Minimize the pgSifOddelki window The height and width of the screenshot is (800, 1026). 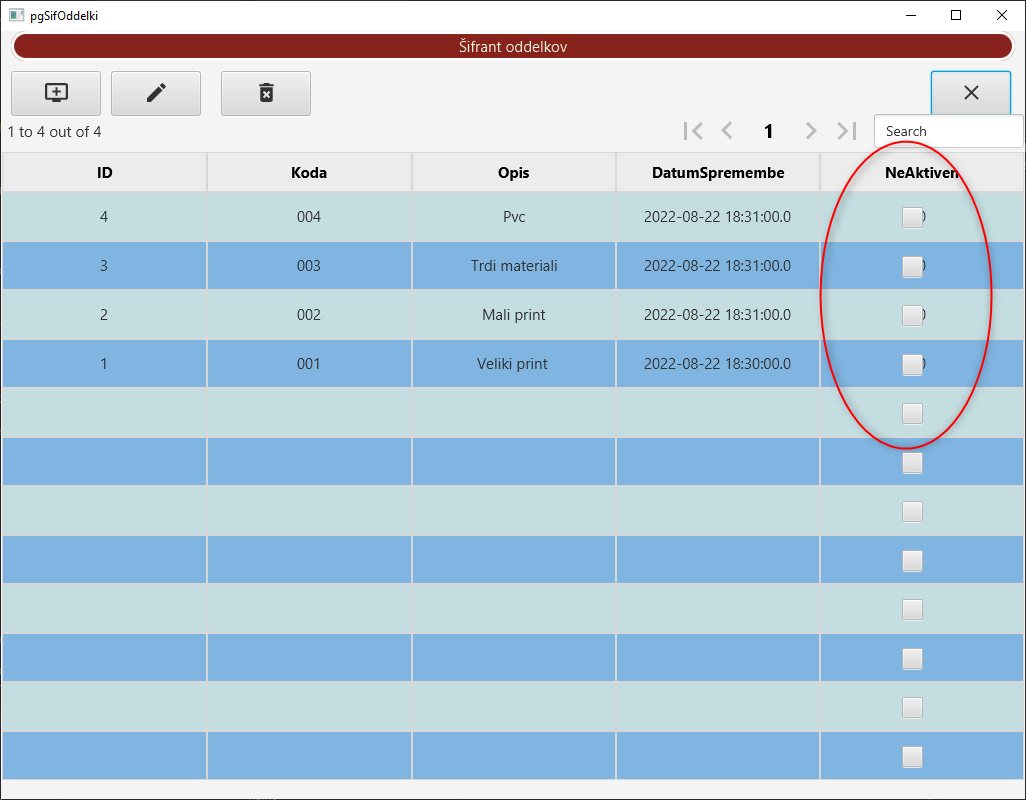click(x=911, y=15)
